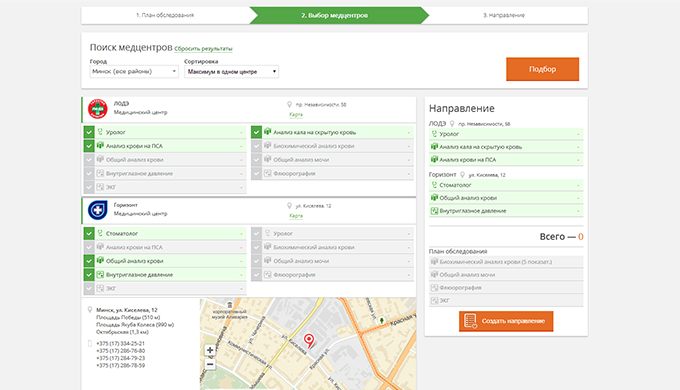Image resolution: width=680 pixels, height=390 pixels.
Task: Click the red map marker pin
Action: point(309,341)
